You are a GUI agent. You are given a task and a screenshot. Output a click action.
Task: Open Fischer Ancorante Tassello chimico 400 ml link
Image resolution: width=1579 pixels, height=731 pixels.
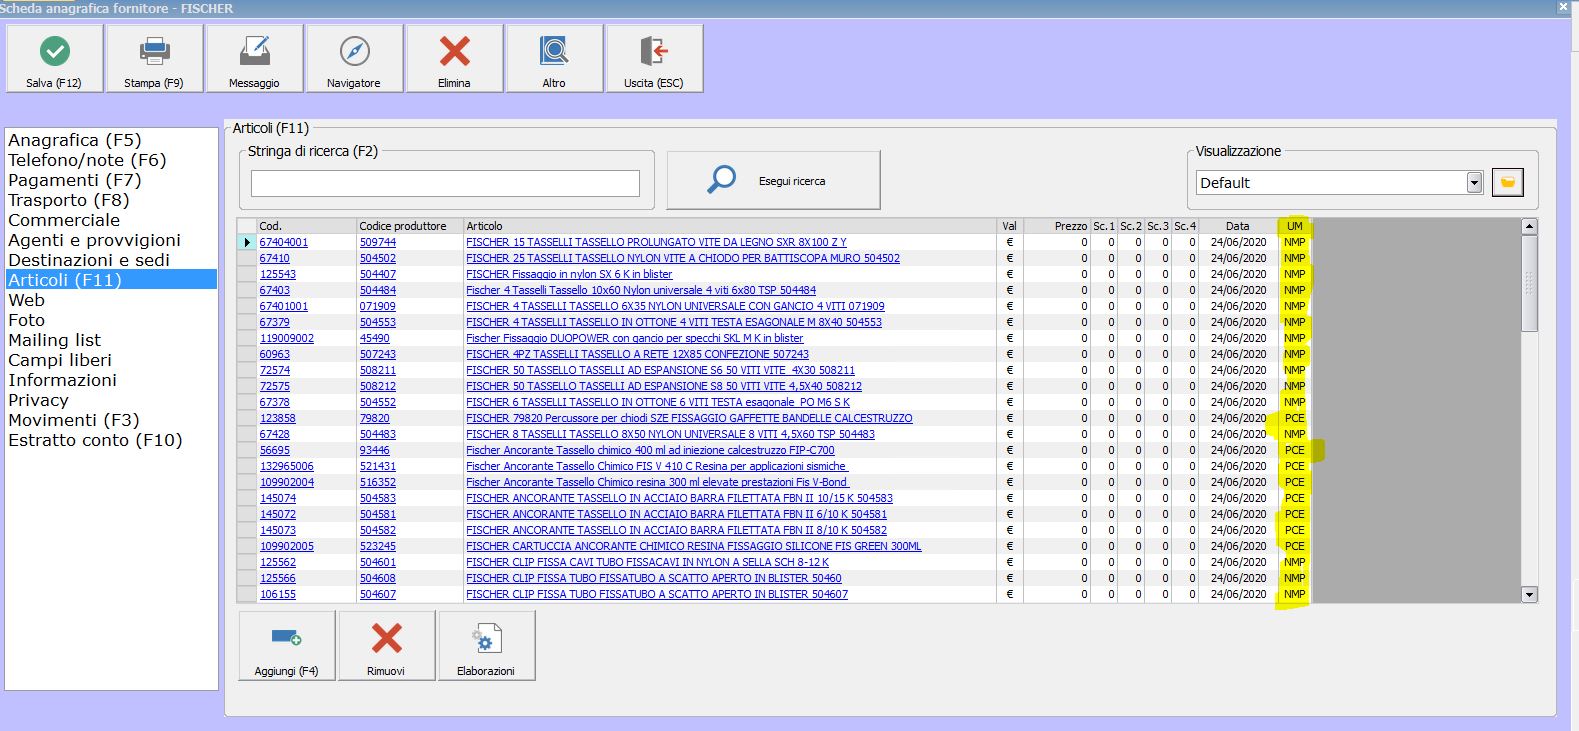point(650,450)
